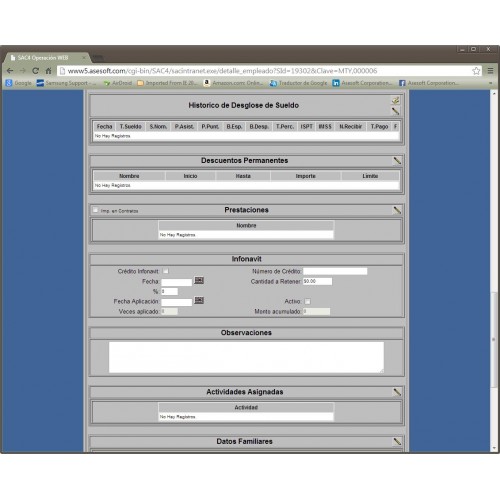
Task: Edit Prestaciones using its pencil icon
Action: point(397,210)
